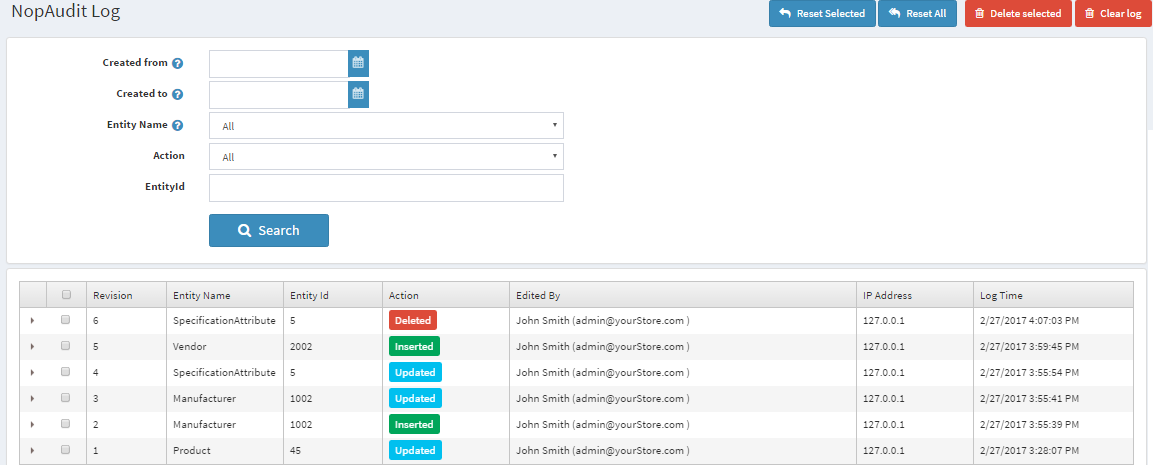
Task: Open the Created to calendar picker
Action: [x=358, y=94]
